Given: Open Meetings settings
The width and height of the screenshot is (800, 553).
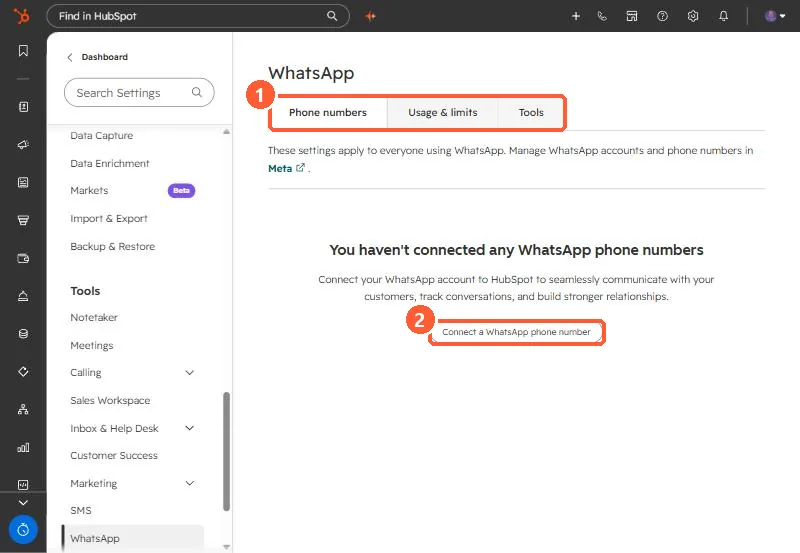Looking at the screenshot, I should click(92, 345).
